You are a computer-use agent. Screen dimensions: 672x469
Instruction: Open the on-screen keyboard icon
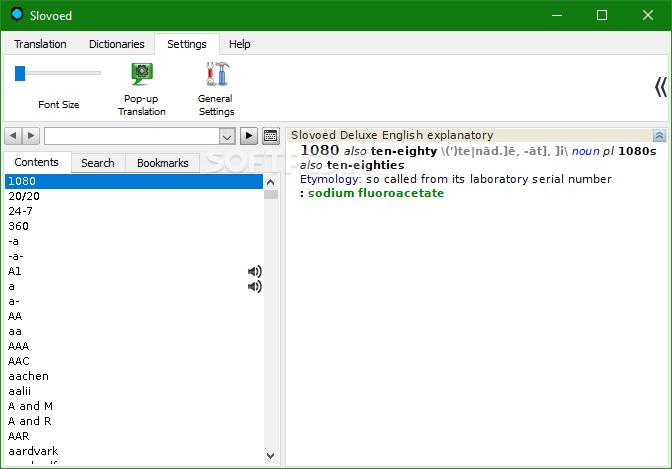pos(270,136)
